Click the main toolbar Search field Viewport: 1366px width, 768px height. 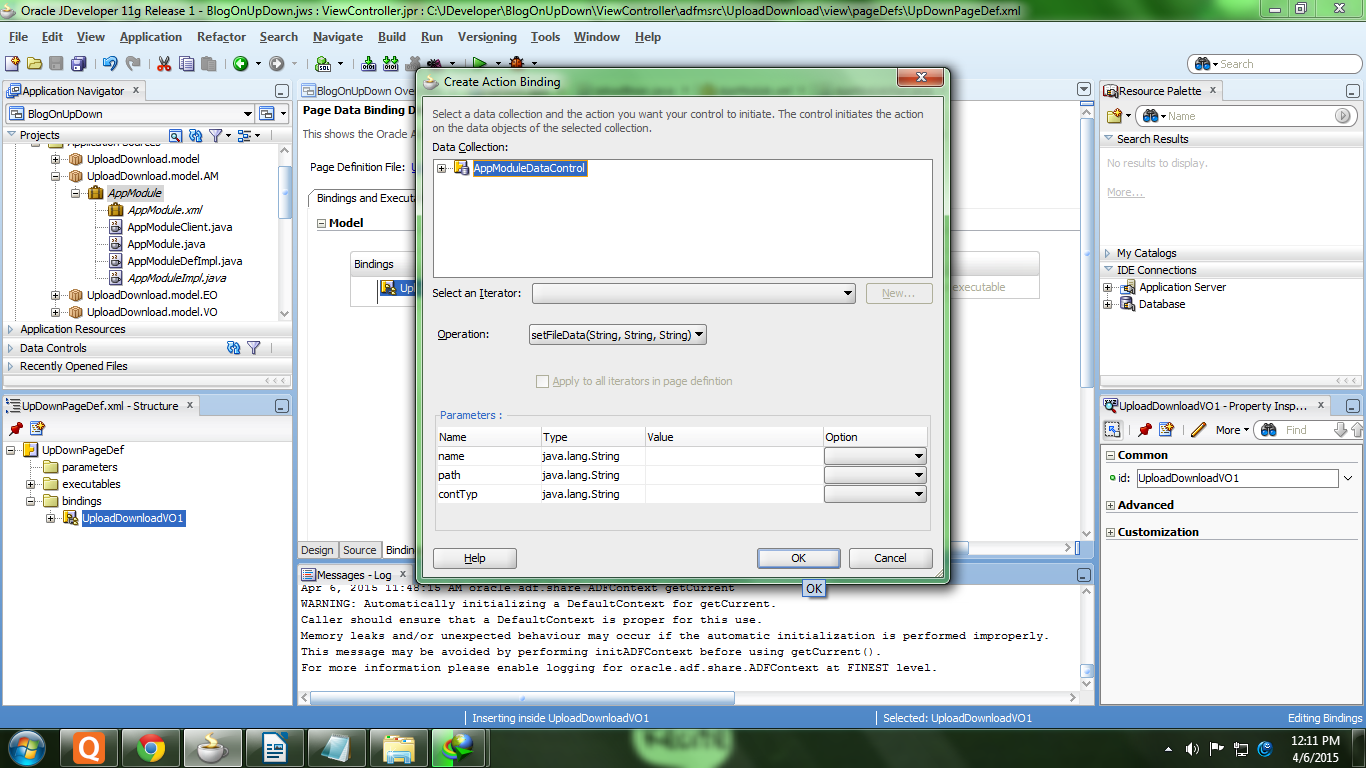coord(1274,64)
